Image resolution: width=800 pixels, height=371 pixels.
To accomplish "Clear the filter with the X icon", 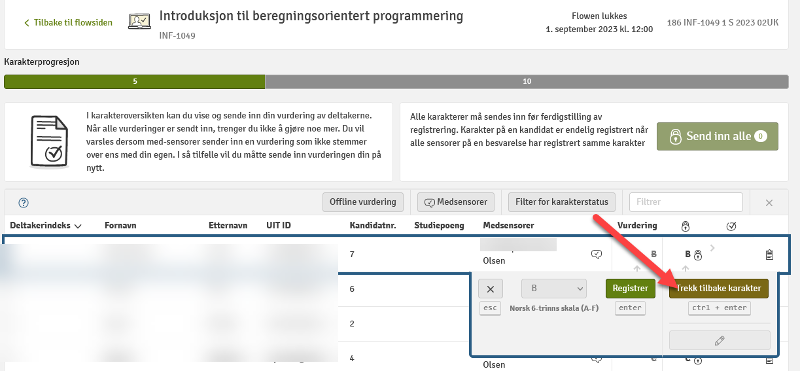I will 769,203.
